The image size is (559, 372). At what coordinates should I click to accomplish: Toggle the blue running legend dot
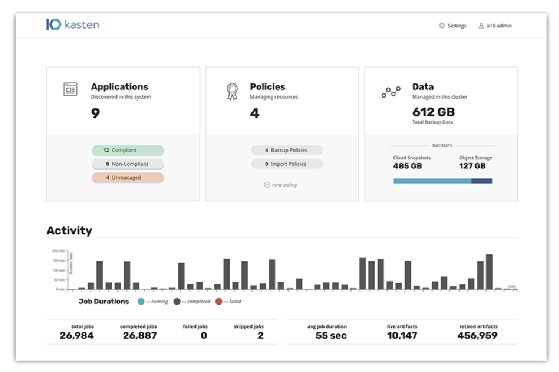141,301
